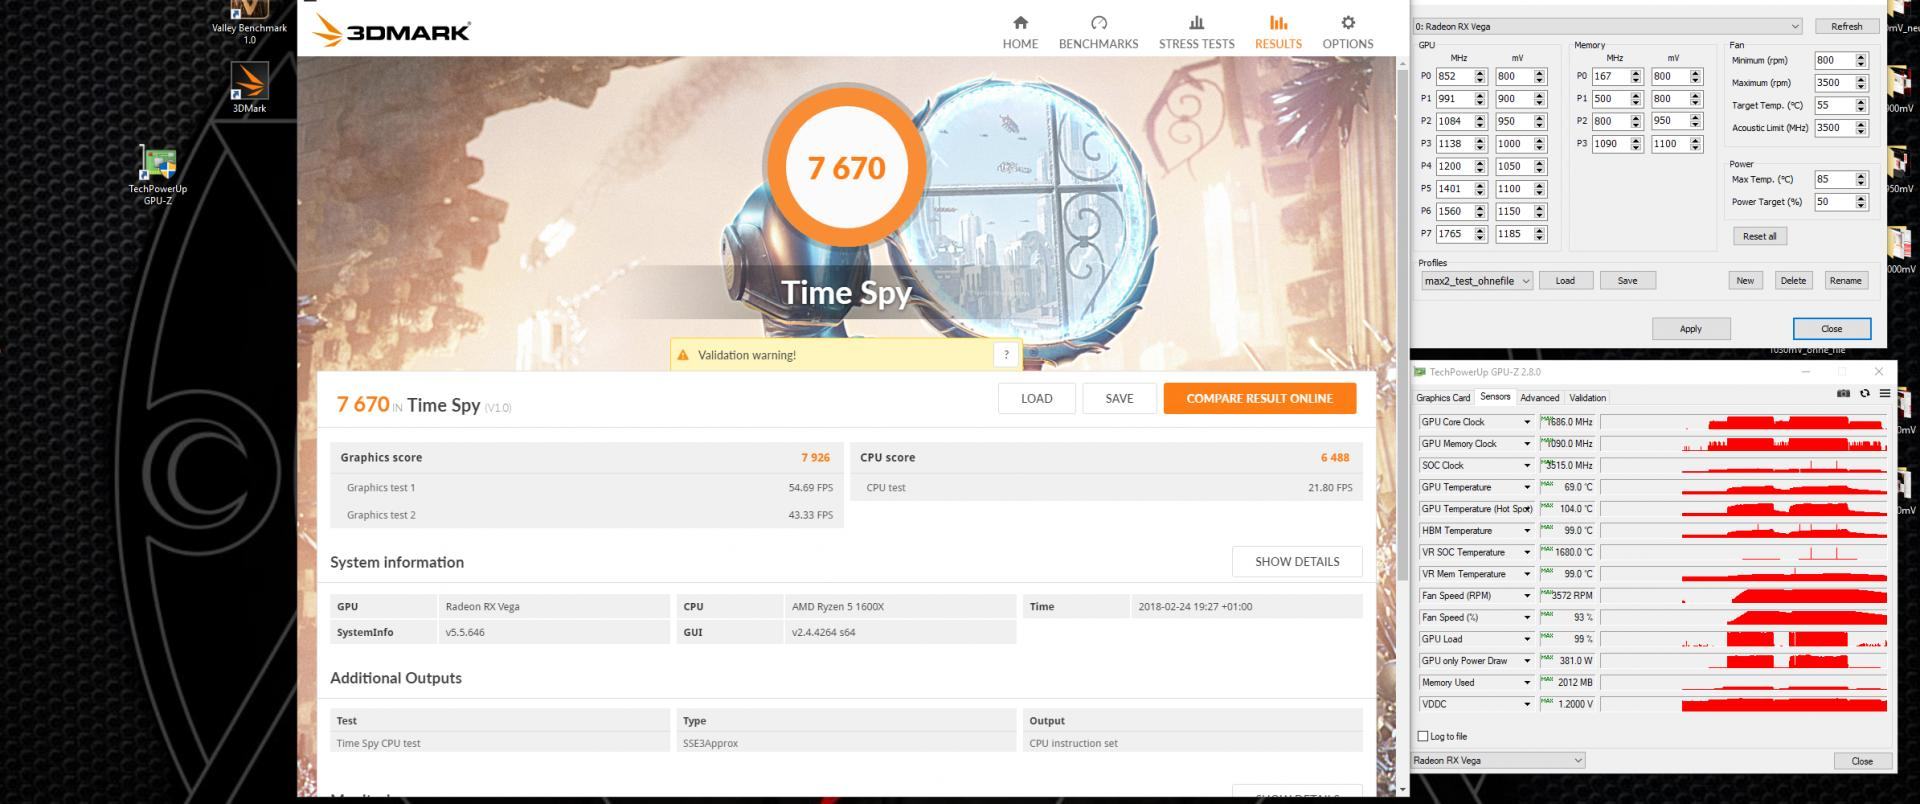Expand the GPU Temperature sensor dropdown

tap(1527, 487)
